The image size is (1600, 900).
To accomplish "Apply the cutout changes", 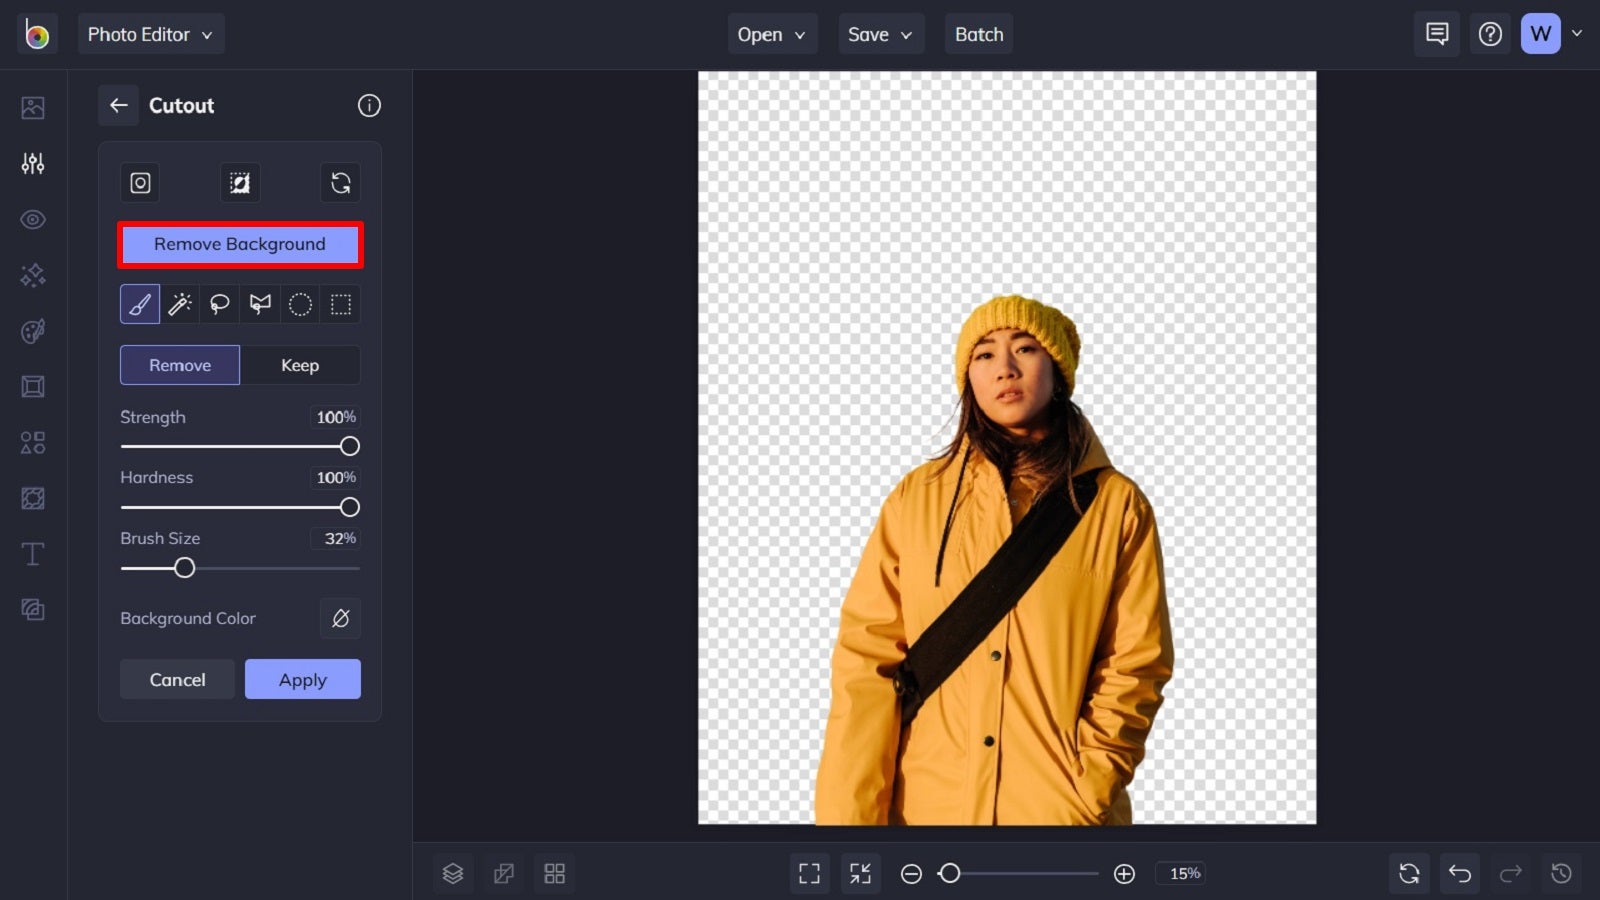I will coord(302,679).
